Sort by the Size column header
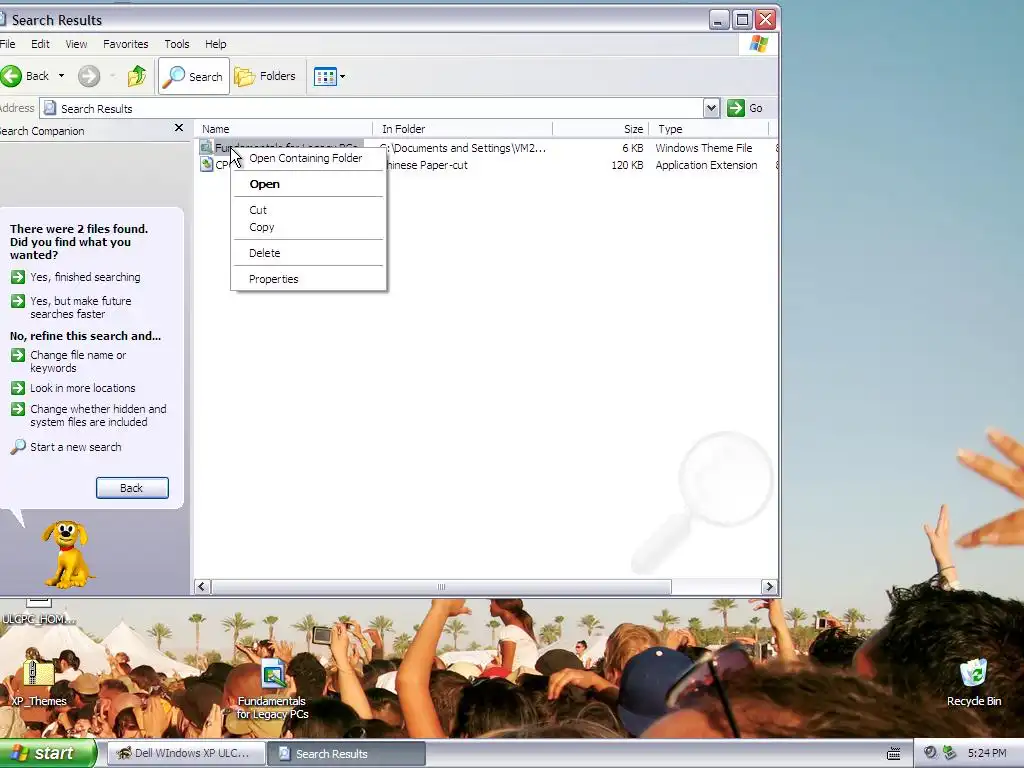This screenshot has width=1024, height=768. (601, 129)
